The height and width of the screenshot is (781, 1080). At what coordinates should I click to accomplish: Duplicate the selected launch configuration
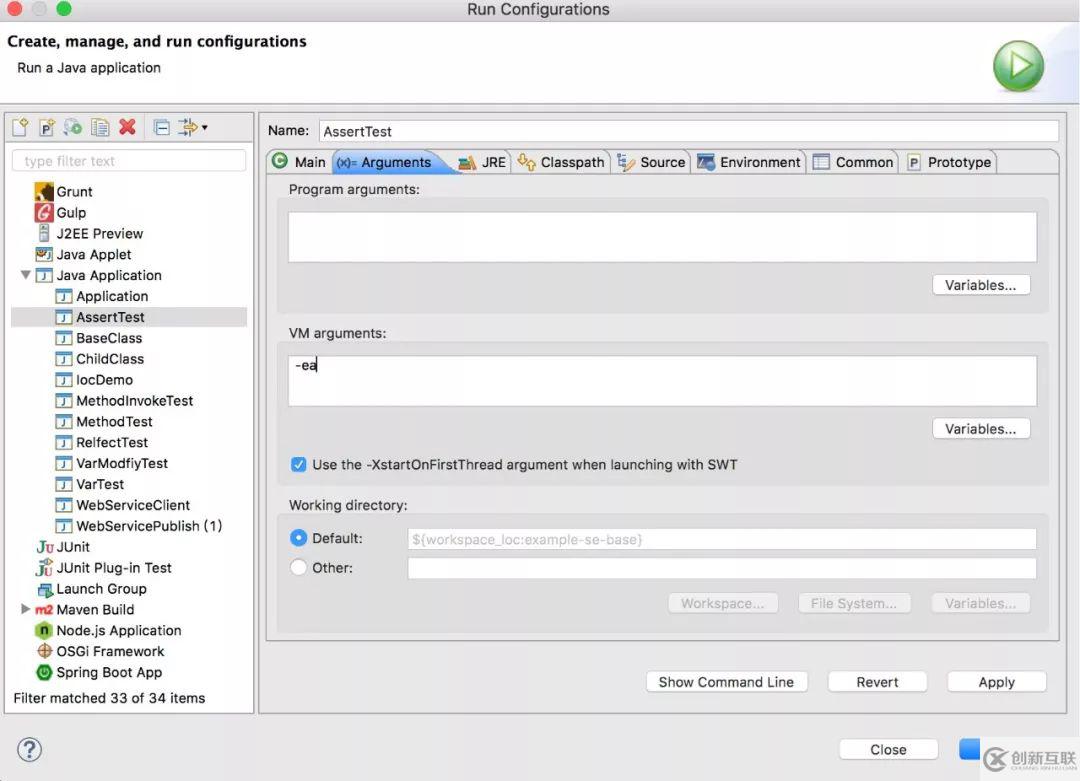pos(100,127)
